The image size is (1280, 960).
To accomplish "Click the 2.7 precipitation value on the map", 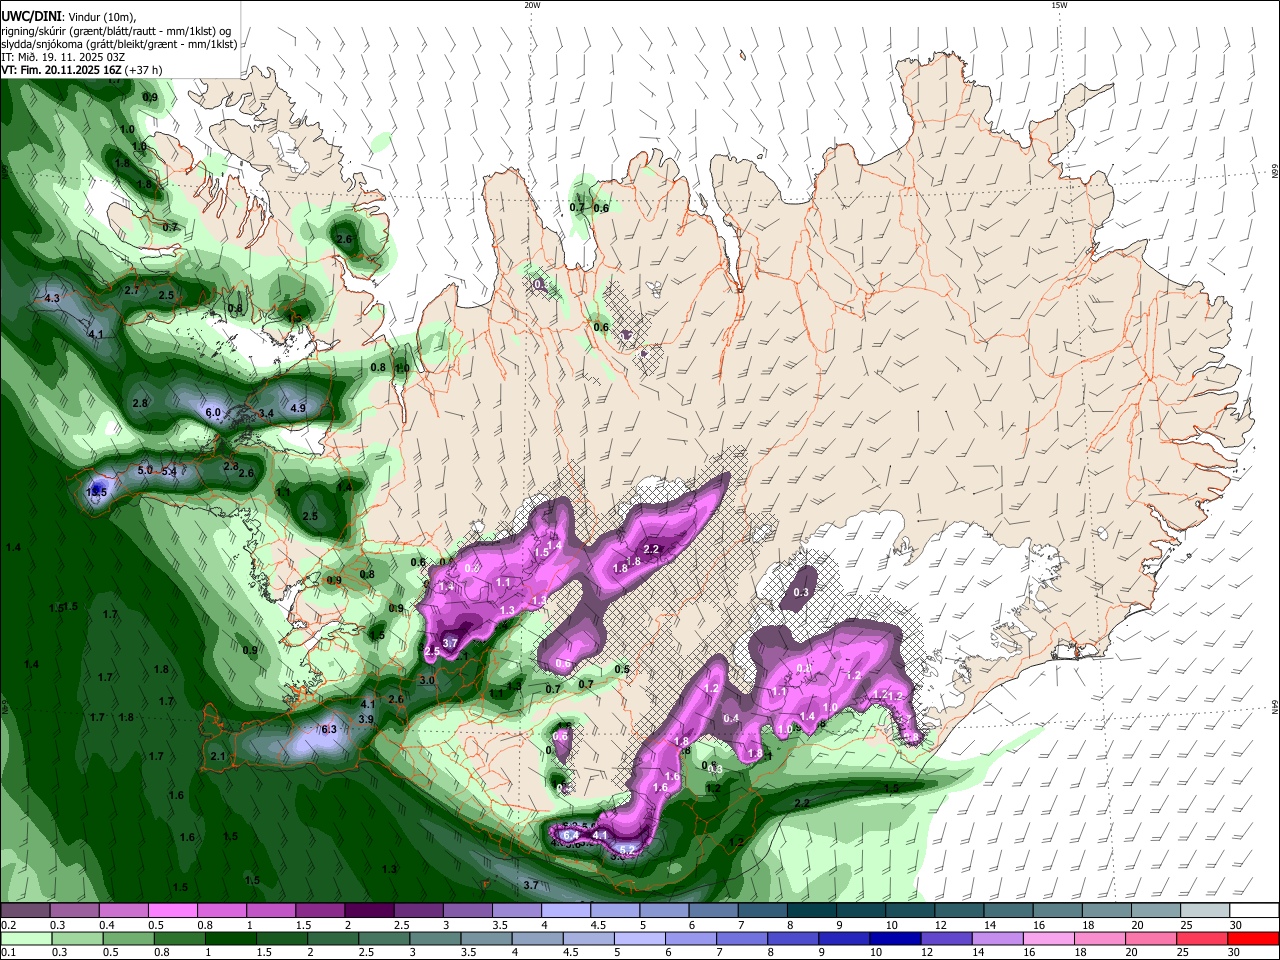I will 132,290.
